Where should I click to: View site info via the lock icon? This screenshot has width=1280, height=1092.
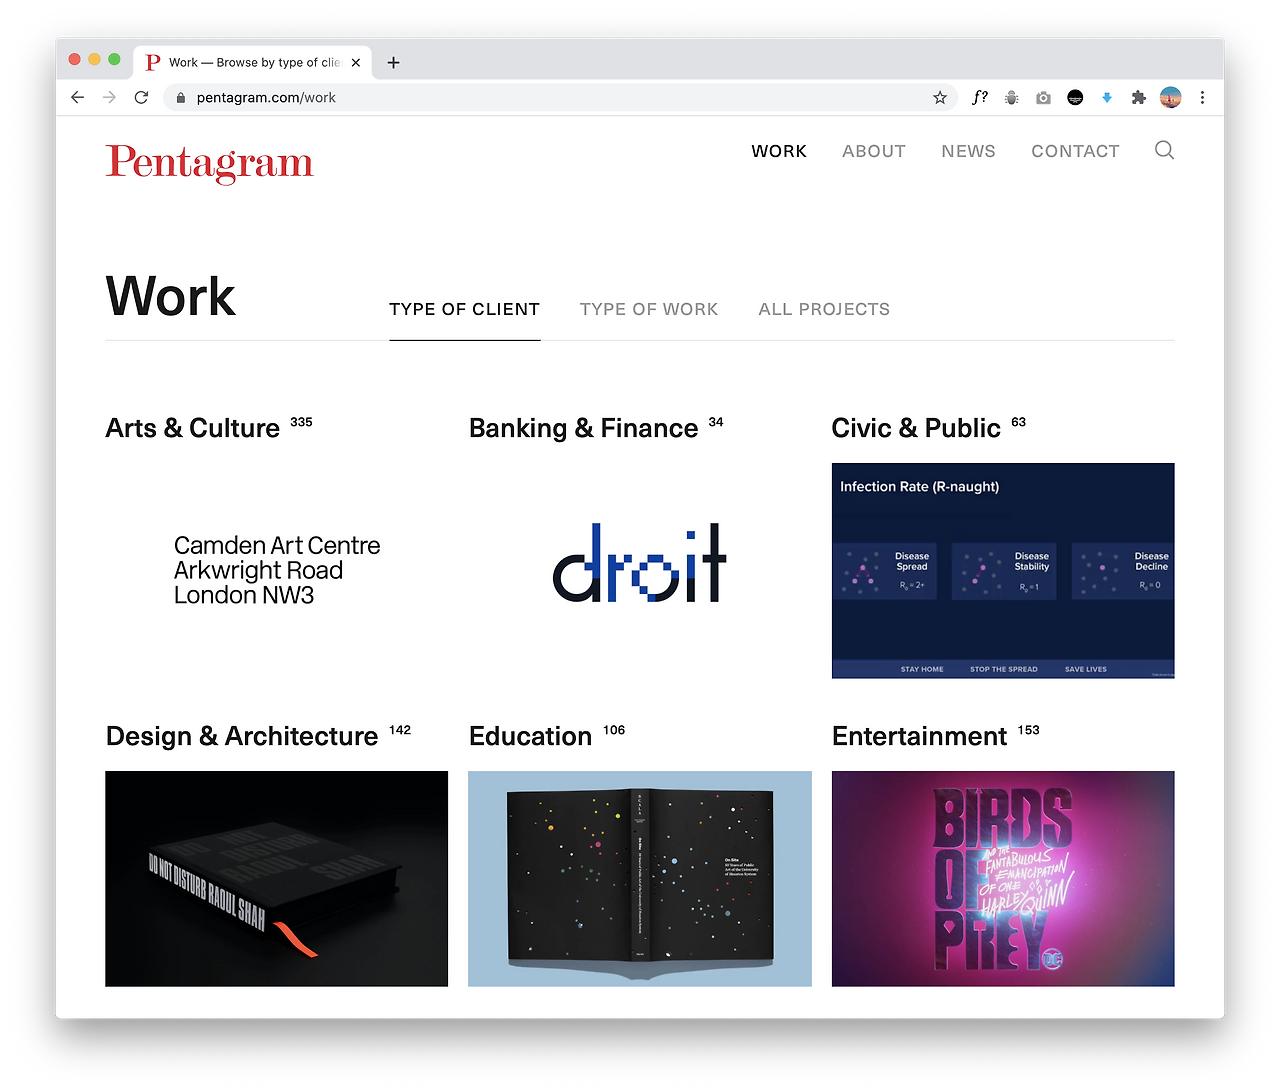(181, 98)
